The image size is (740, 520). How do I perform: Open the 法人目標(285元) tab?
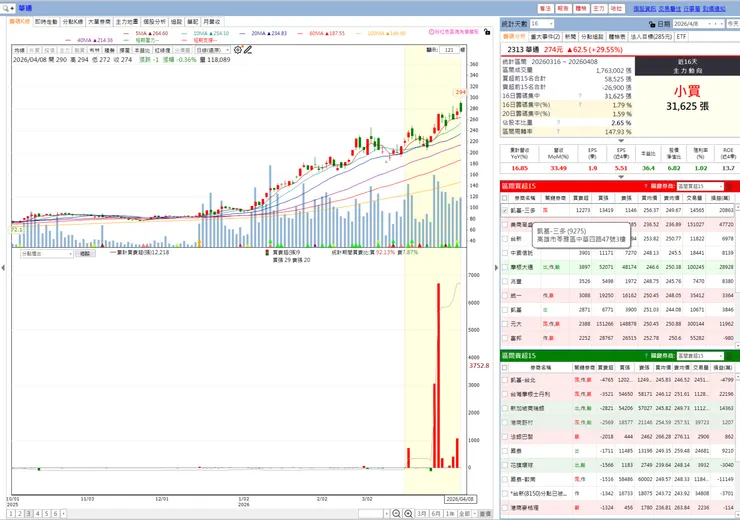pos(651,36)
